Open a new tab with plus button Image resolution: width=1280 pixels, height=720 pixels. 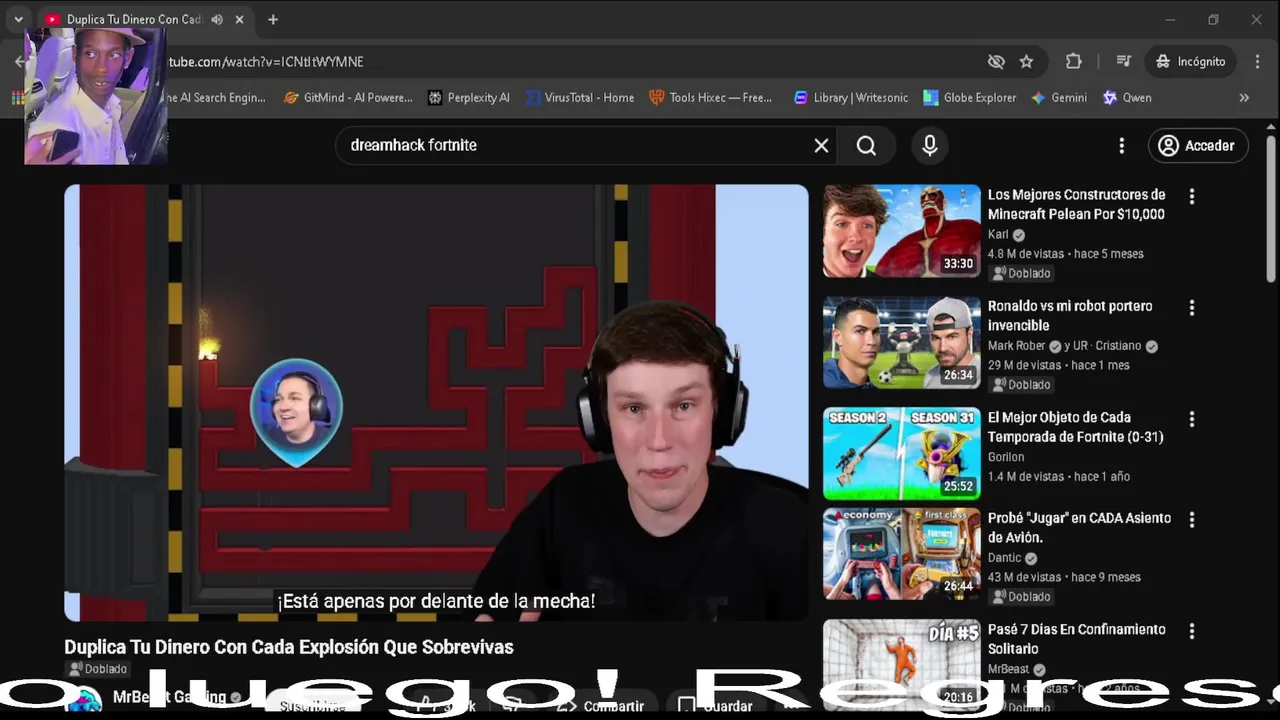(x=273, y=20)
